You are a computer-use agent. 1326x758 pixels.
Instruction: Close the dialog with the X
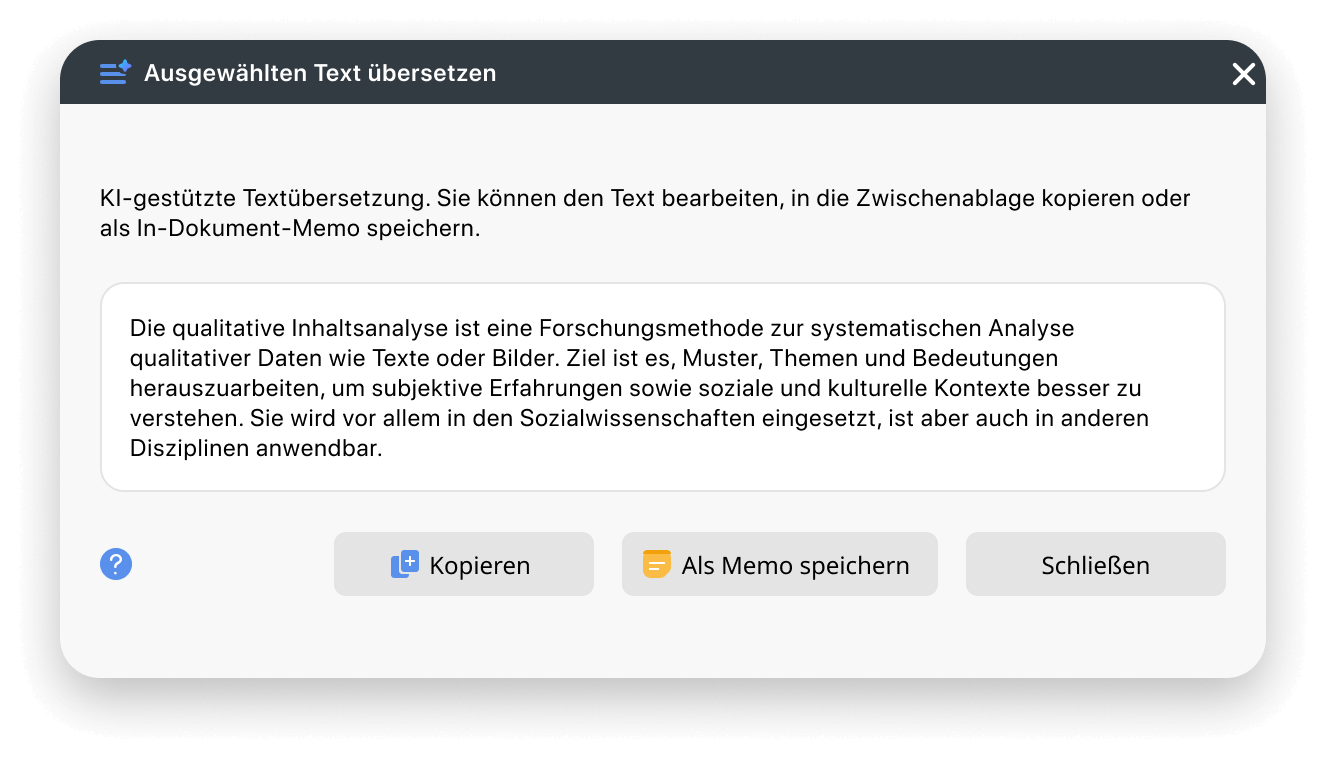pos(1243,74)
